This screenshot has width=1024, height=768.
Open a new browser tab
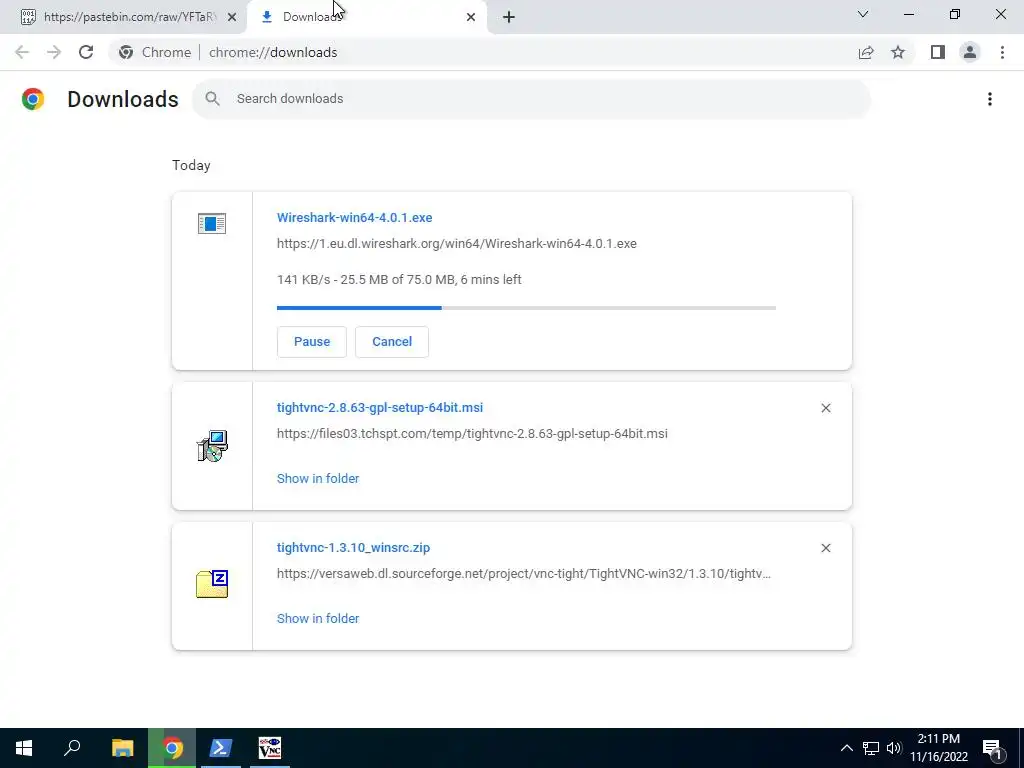pyautogui.click(x=509, y=17)
